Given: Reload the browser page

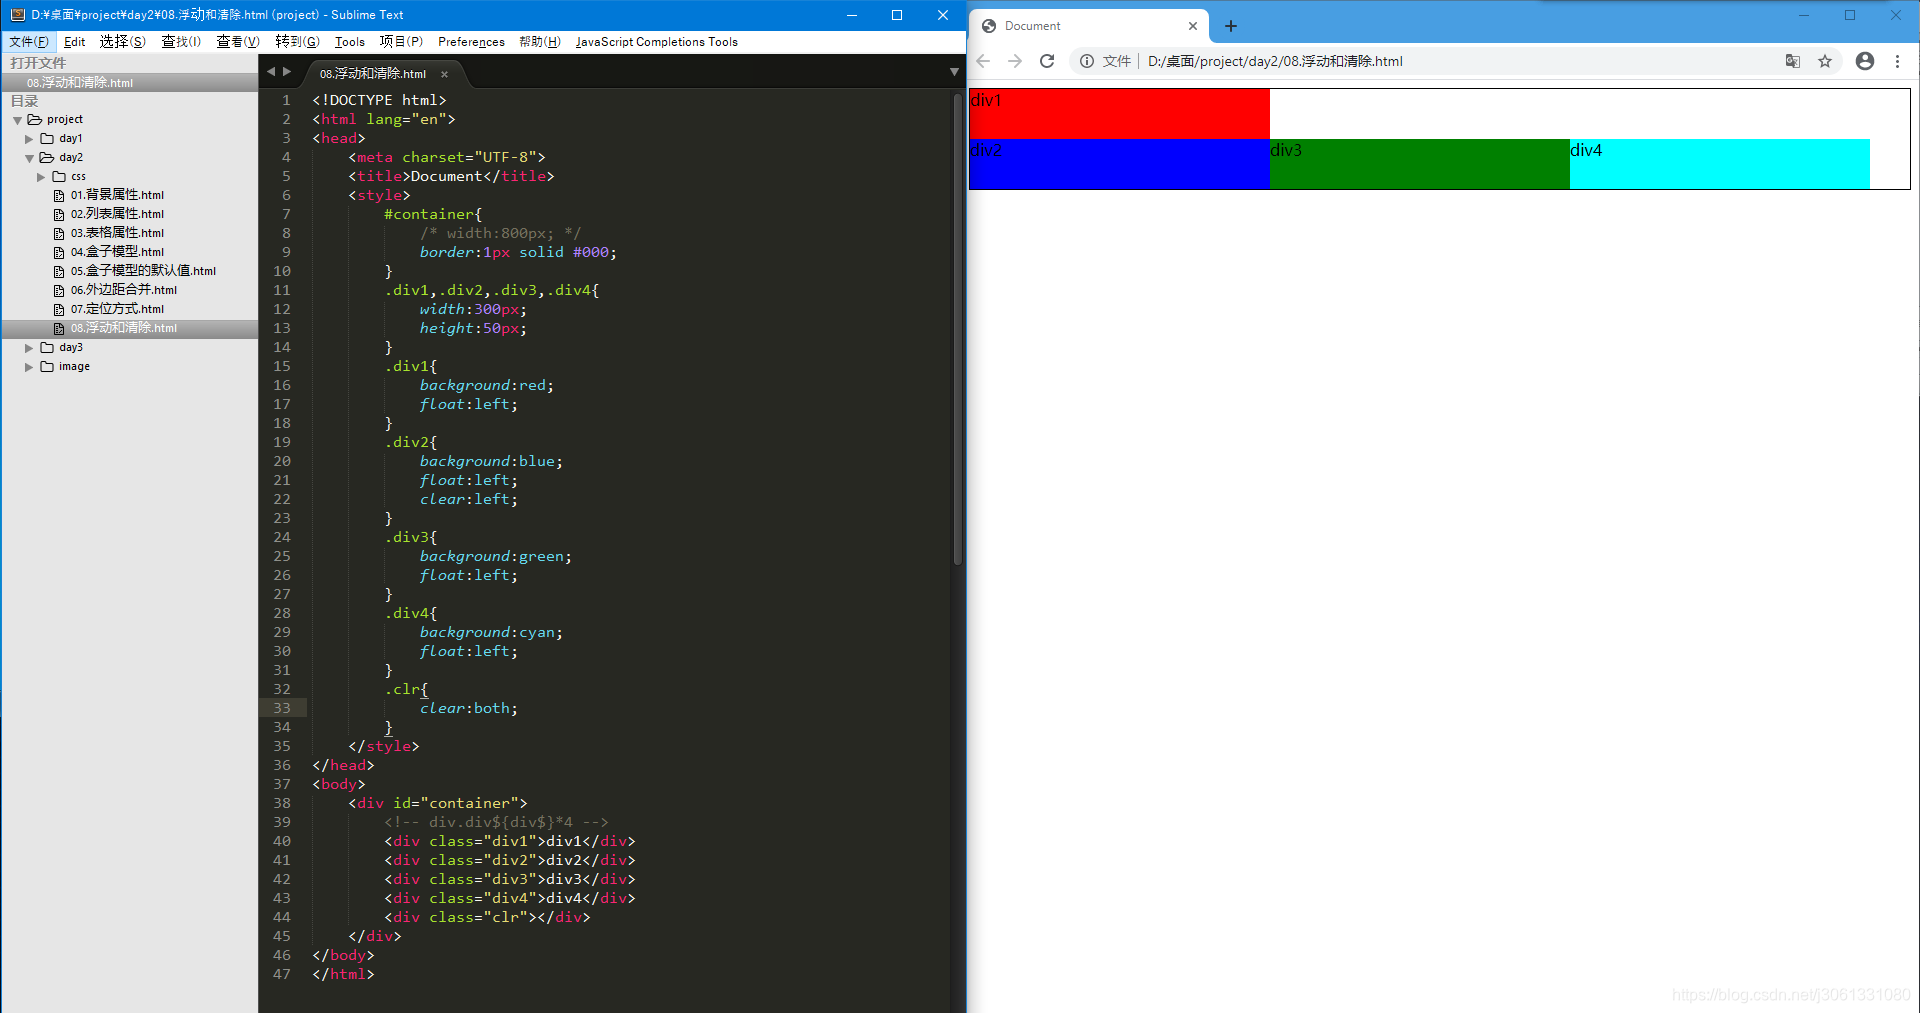Looking at the screenshot, I should [x=1047, y=61].
